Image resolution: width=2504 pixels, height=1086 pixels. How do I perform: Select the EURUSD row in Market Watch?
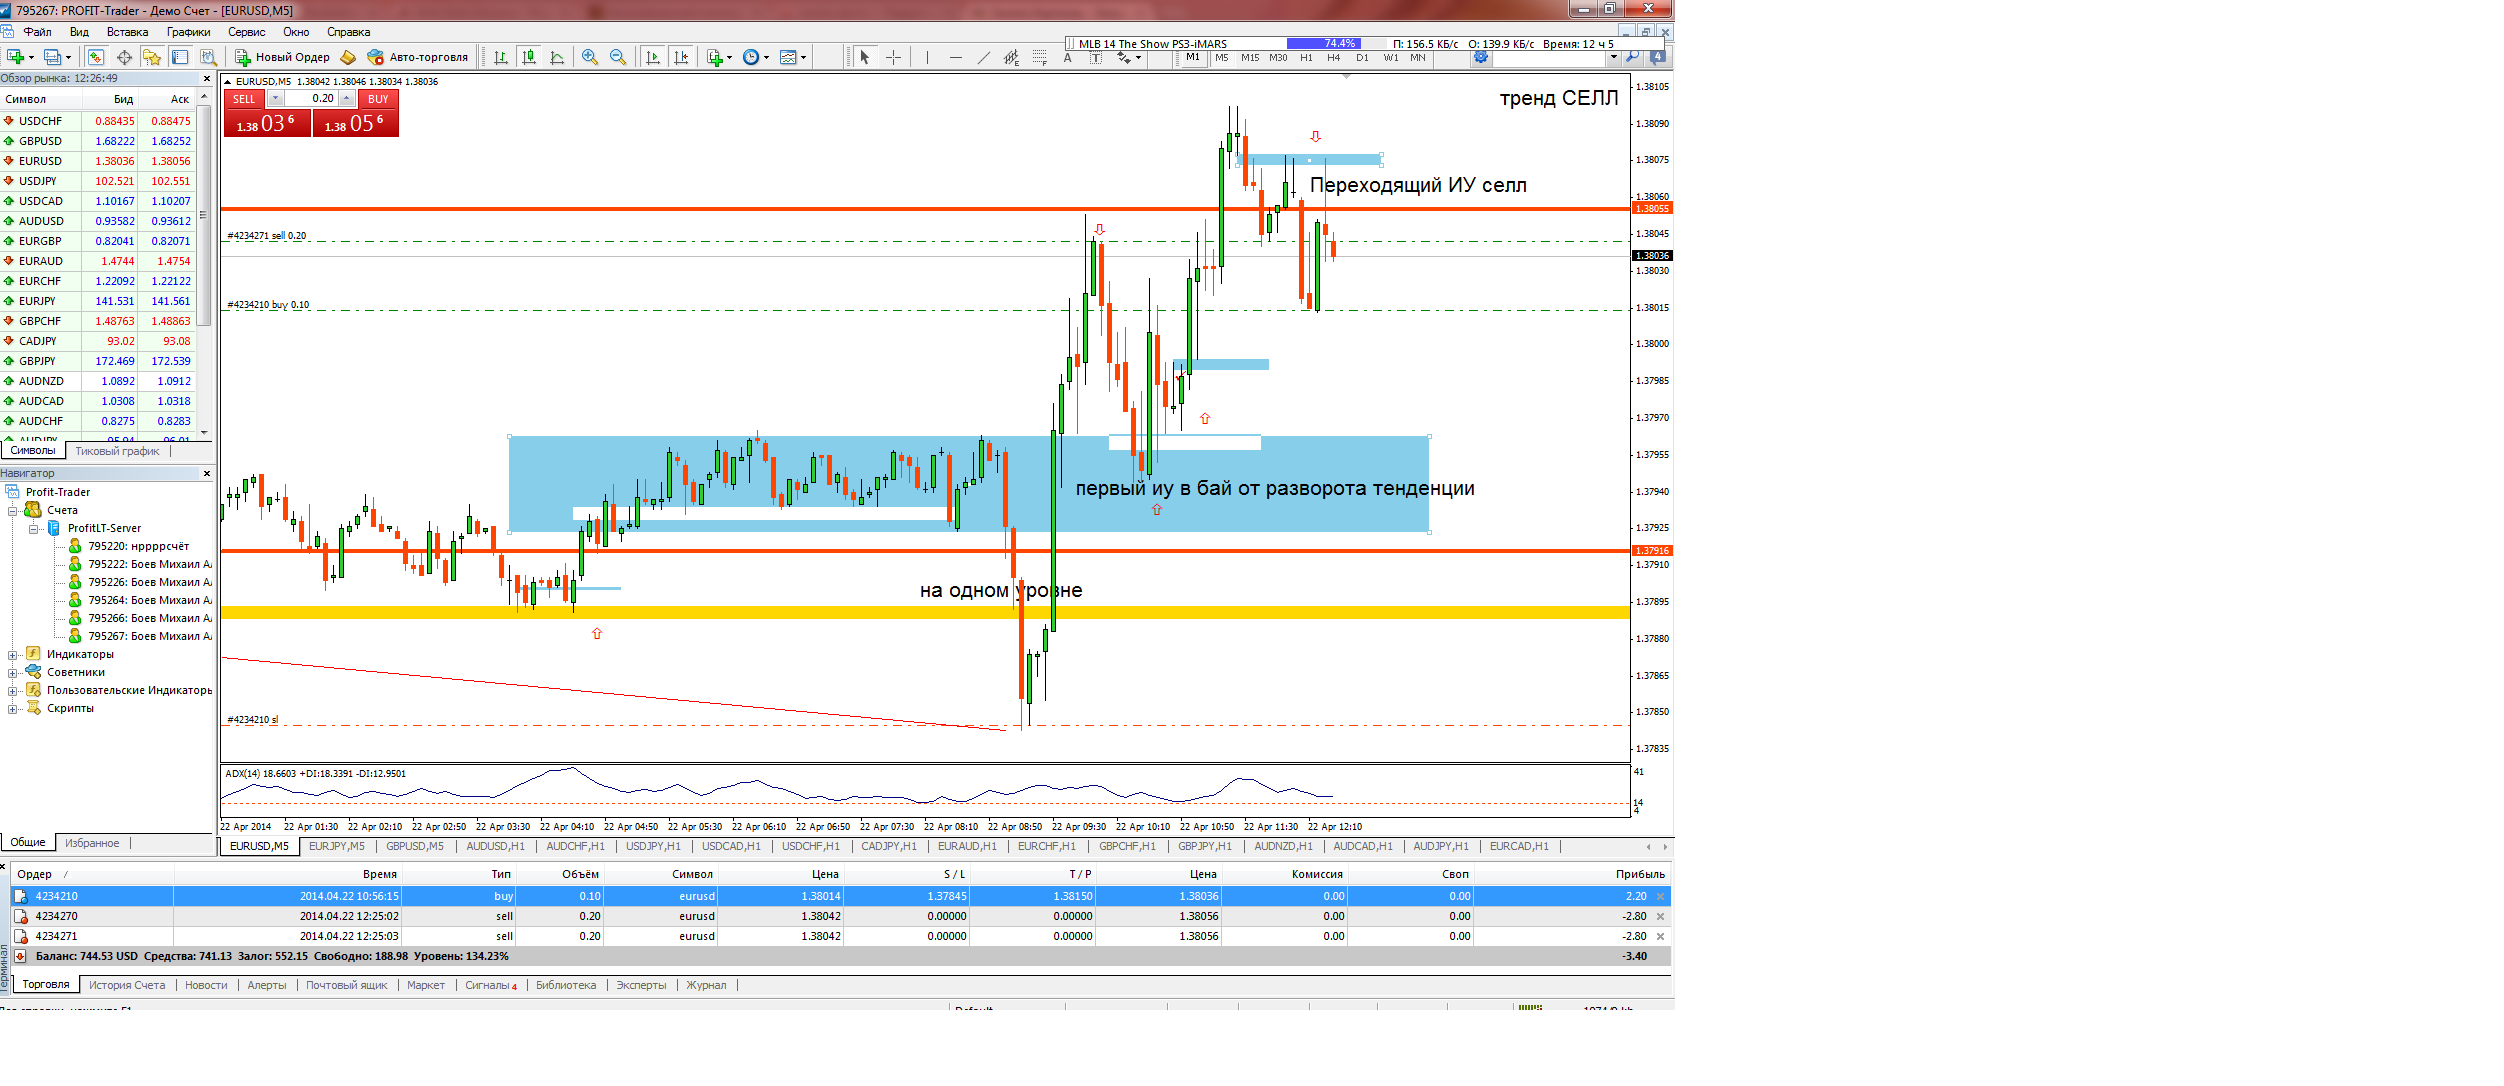pos(98,161)
